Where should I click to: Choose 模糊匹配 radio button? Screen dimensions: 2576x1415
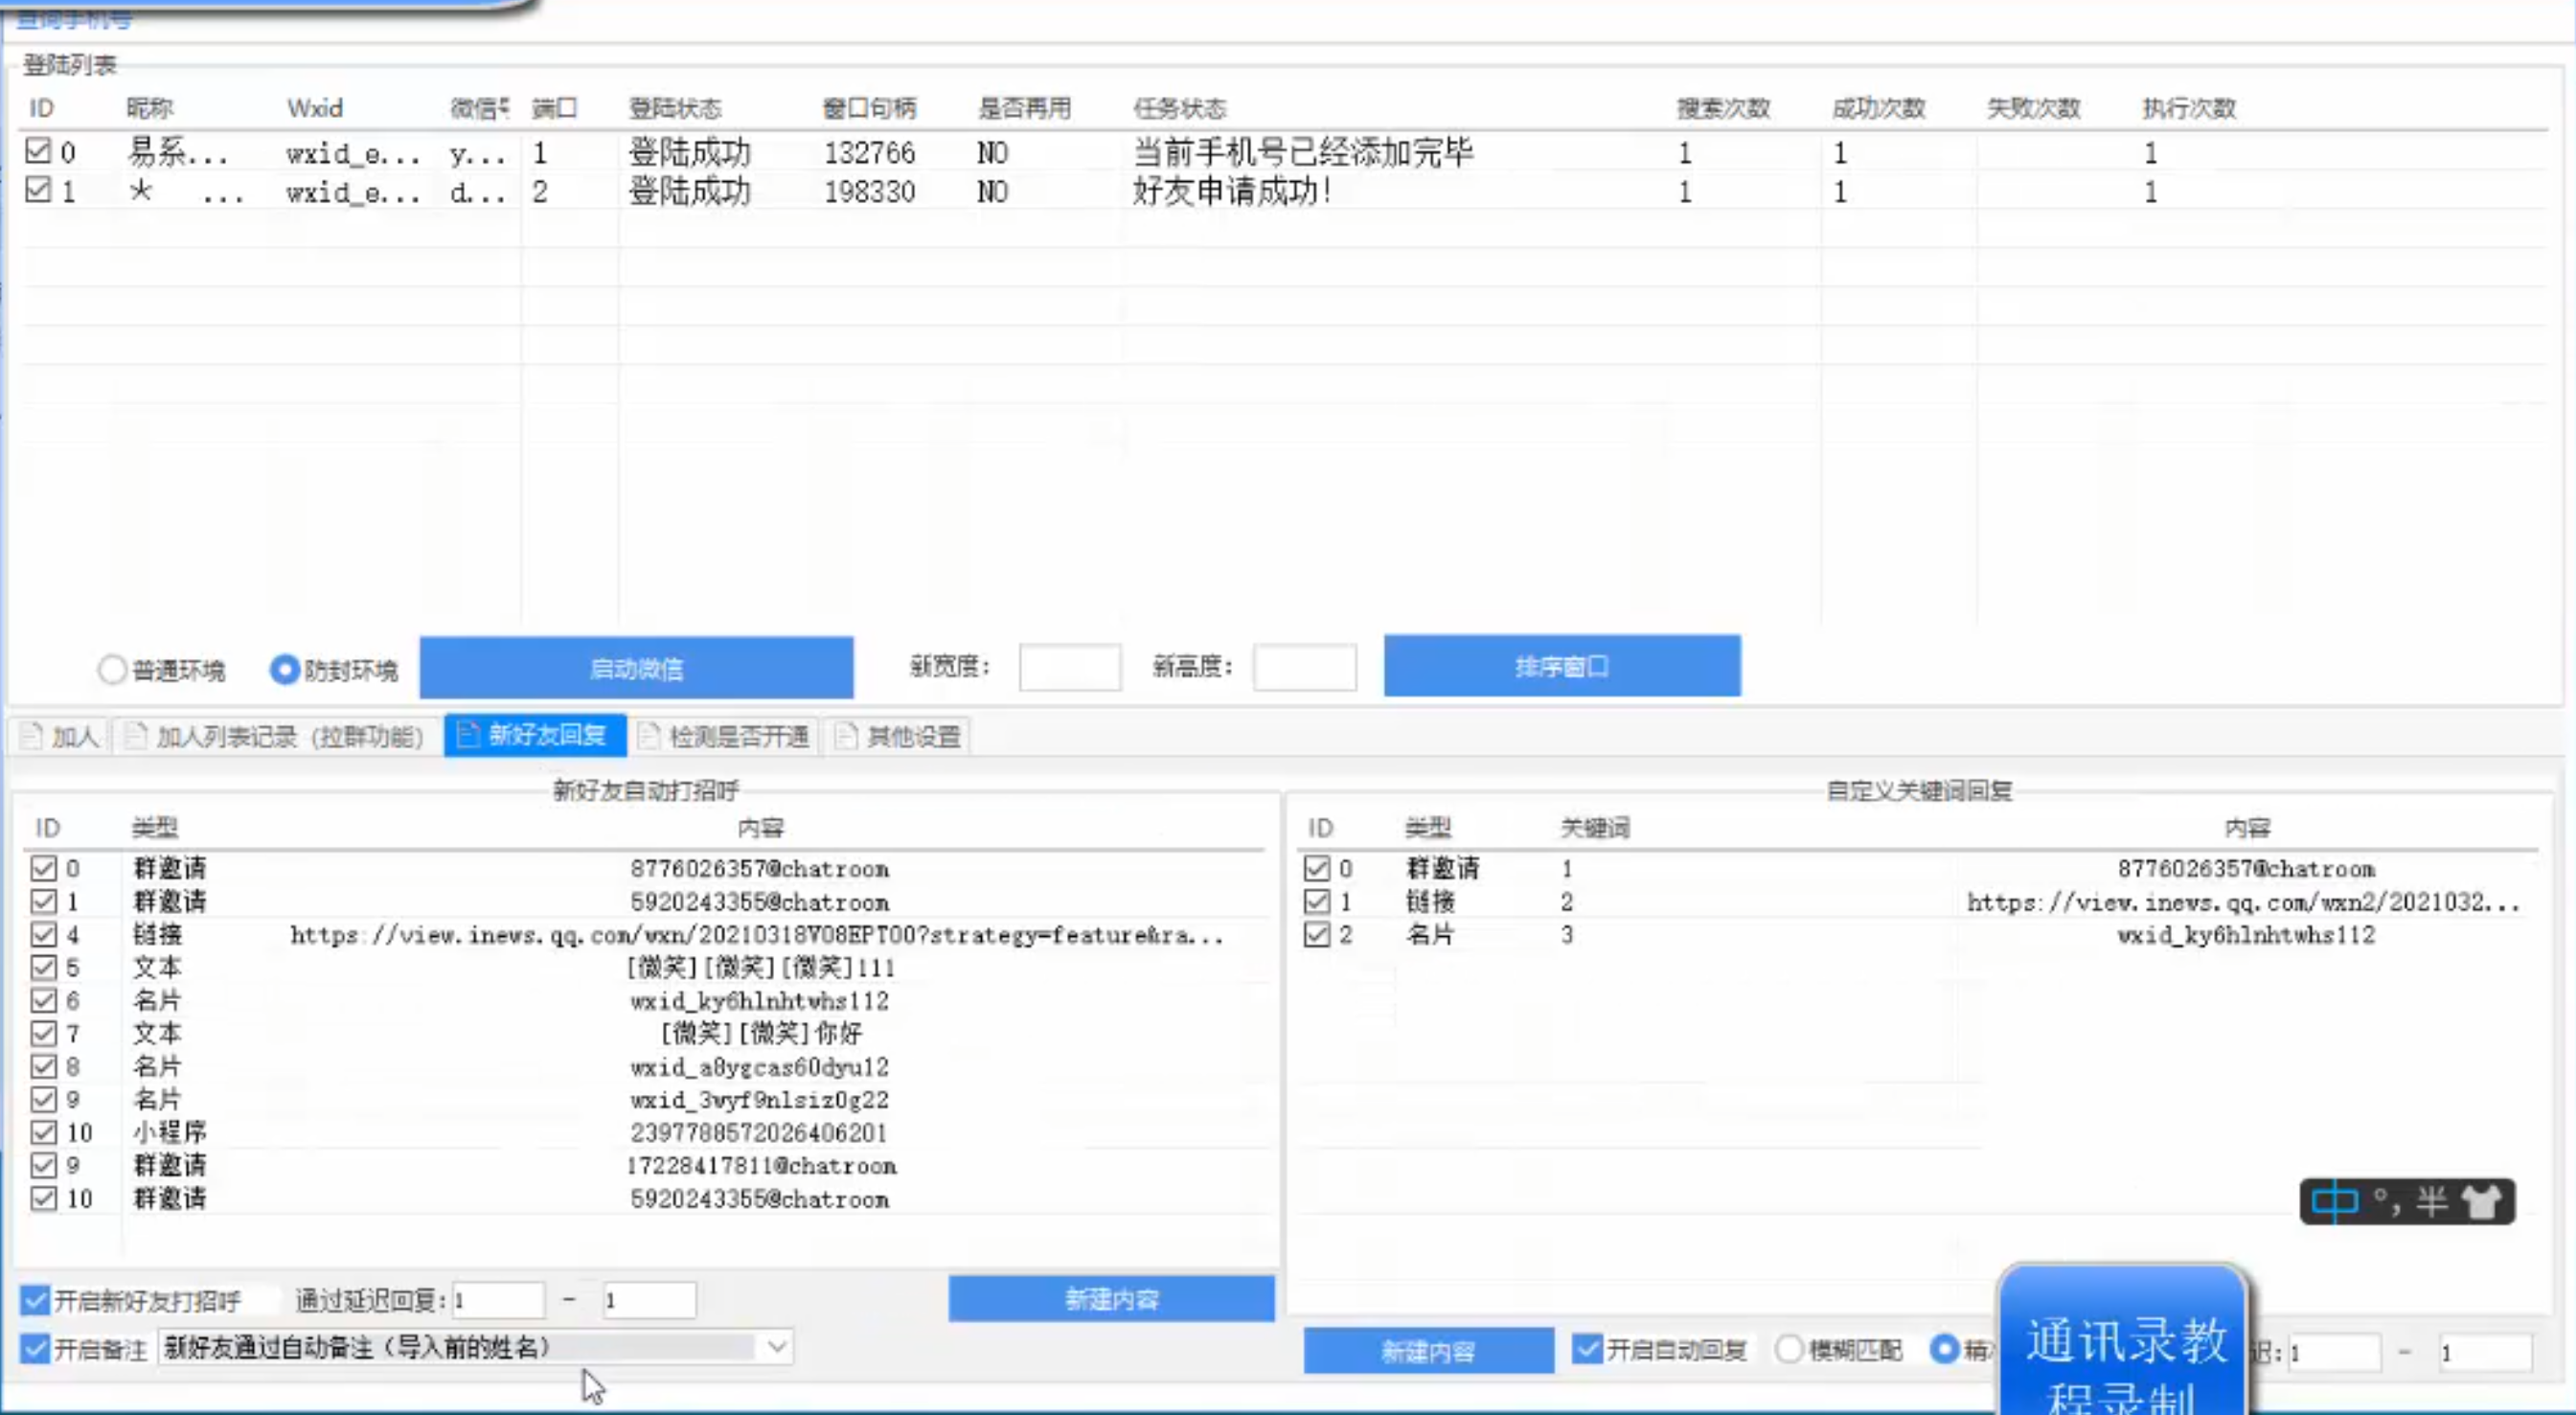tap(1789, 1350)
